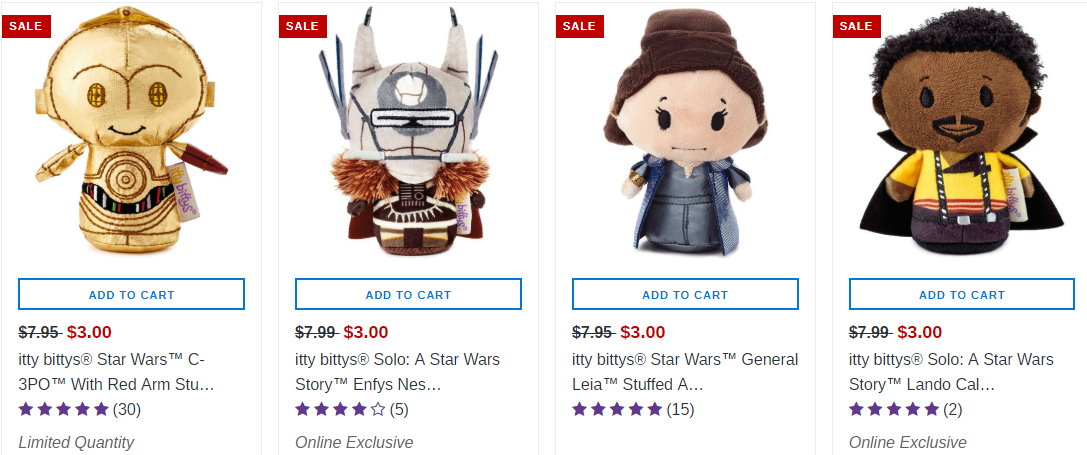The height and width of the screenshot is (455, 1087).
Task: Open the C-3PO star rating with 30 reviews
Action: pos(79,409)
